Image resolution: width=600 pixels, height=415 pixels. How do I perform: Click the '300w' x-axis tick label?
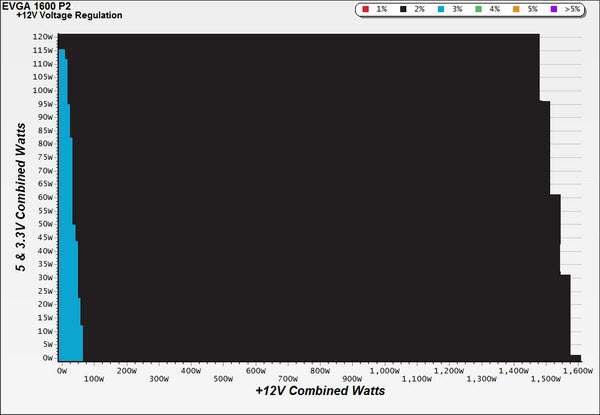click(x=159, y=379)
